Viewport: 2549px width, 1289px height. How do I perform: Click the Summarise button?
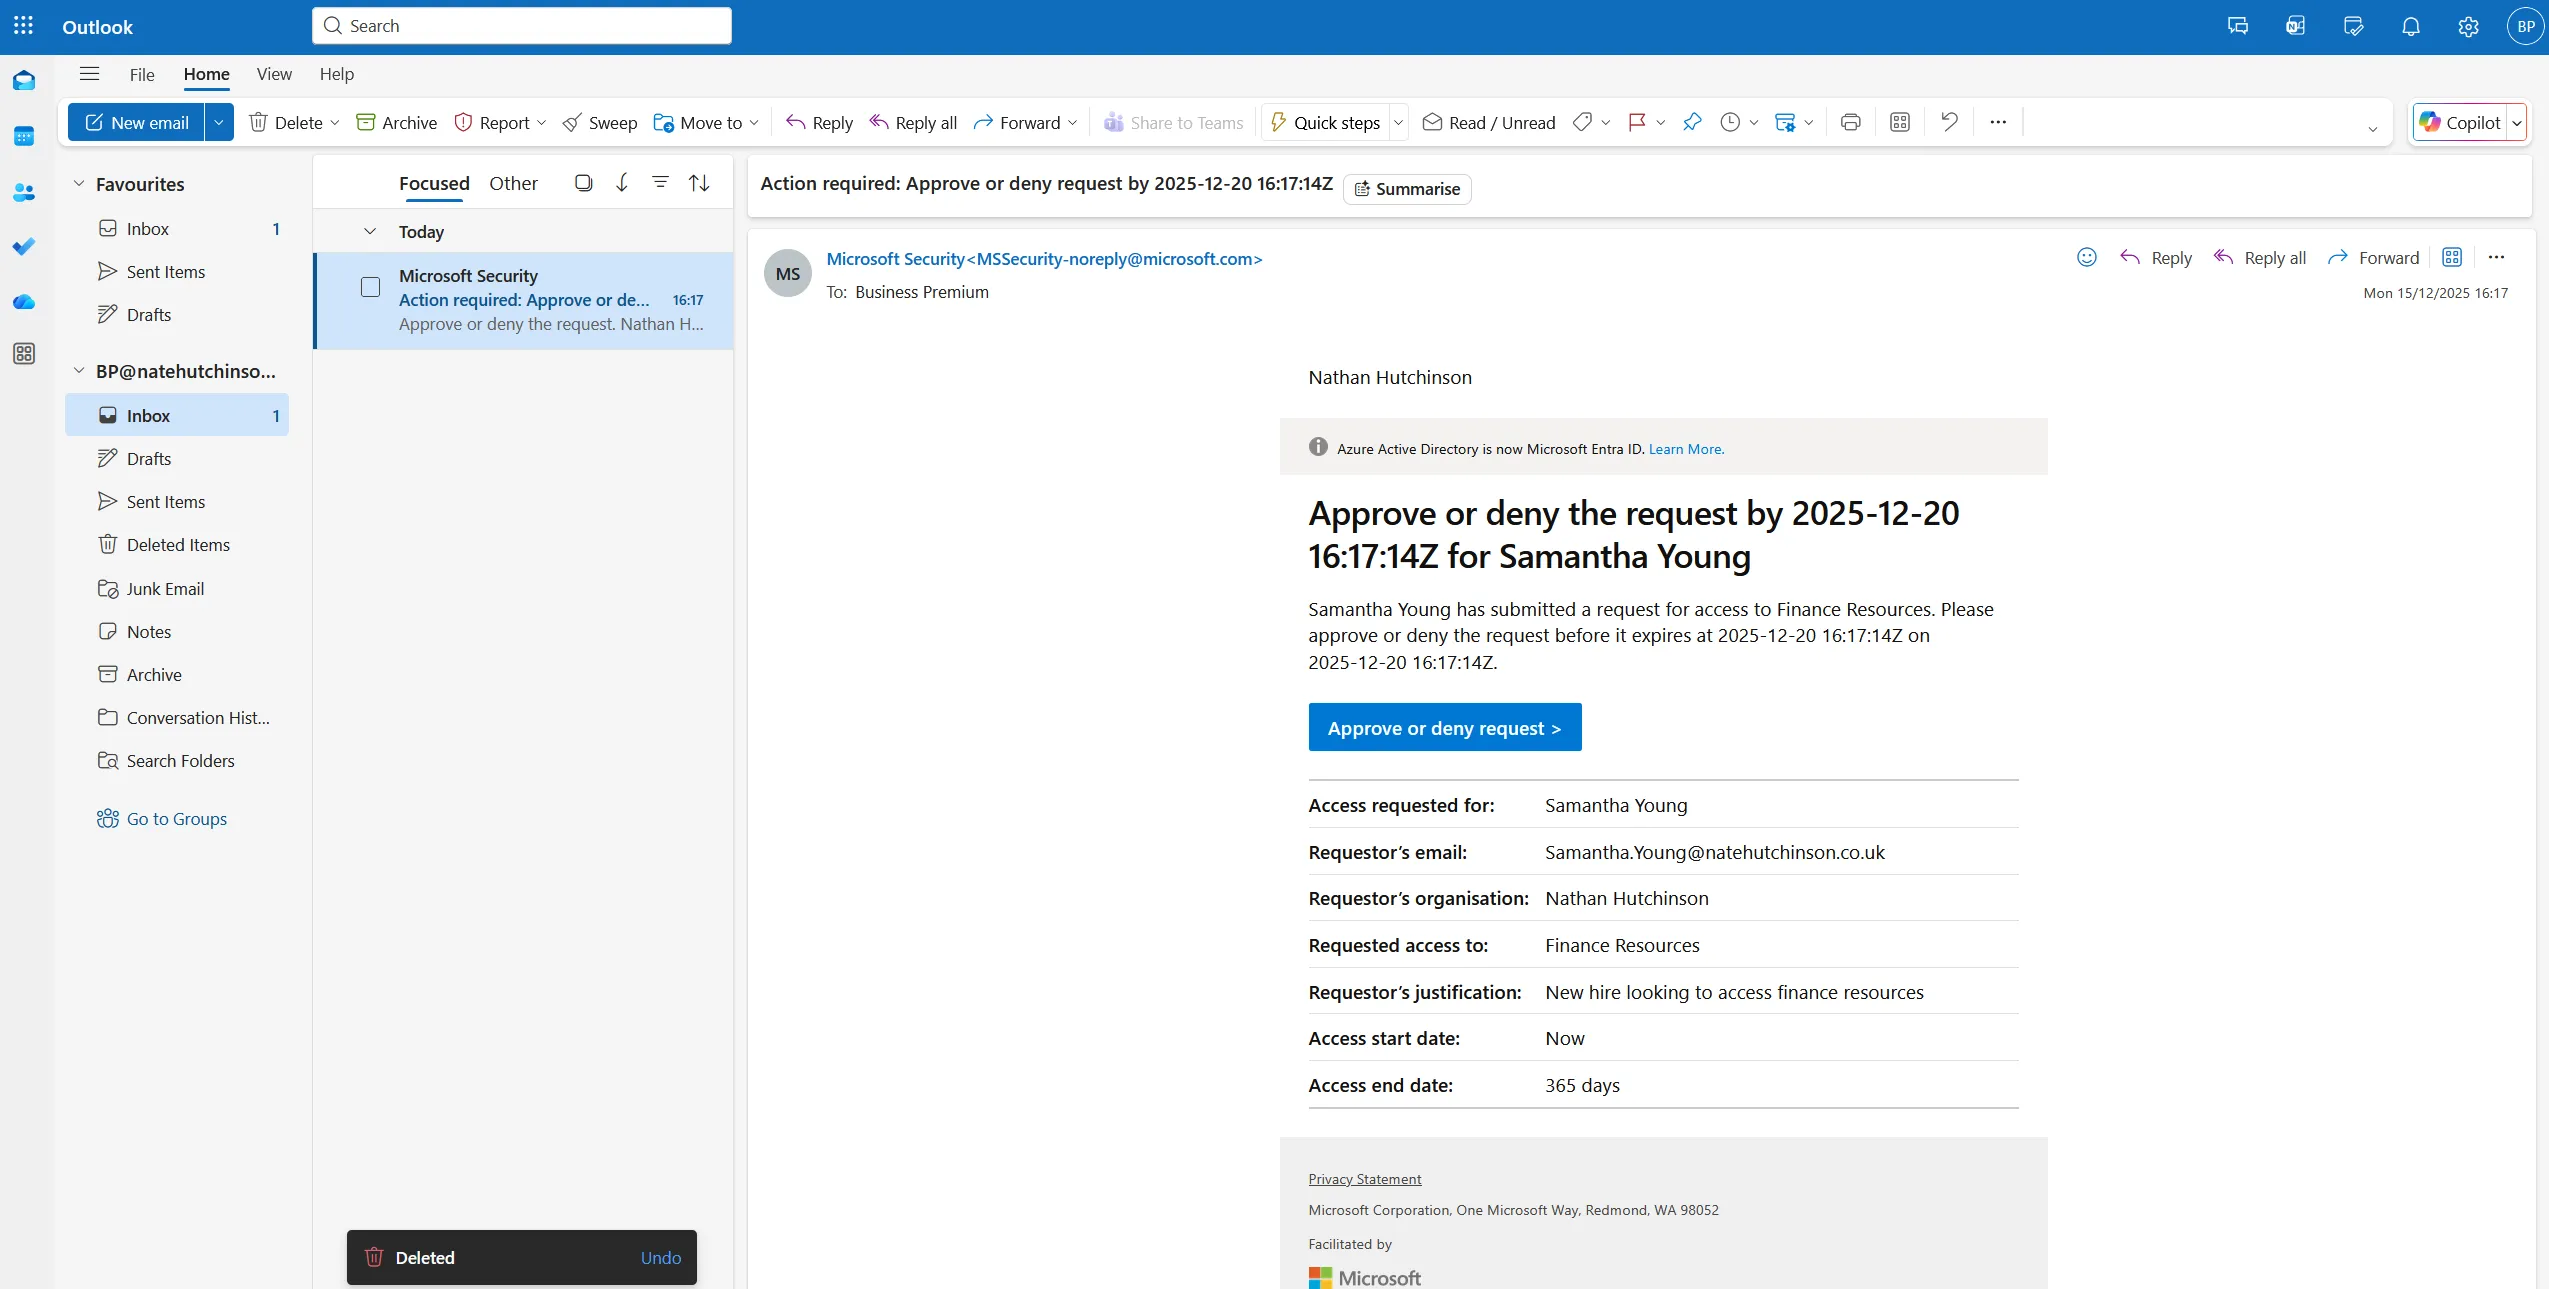(1407, 189)
